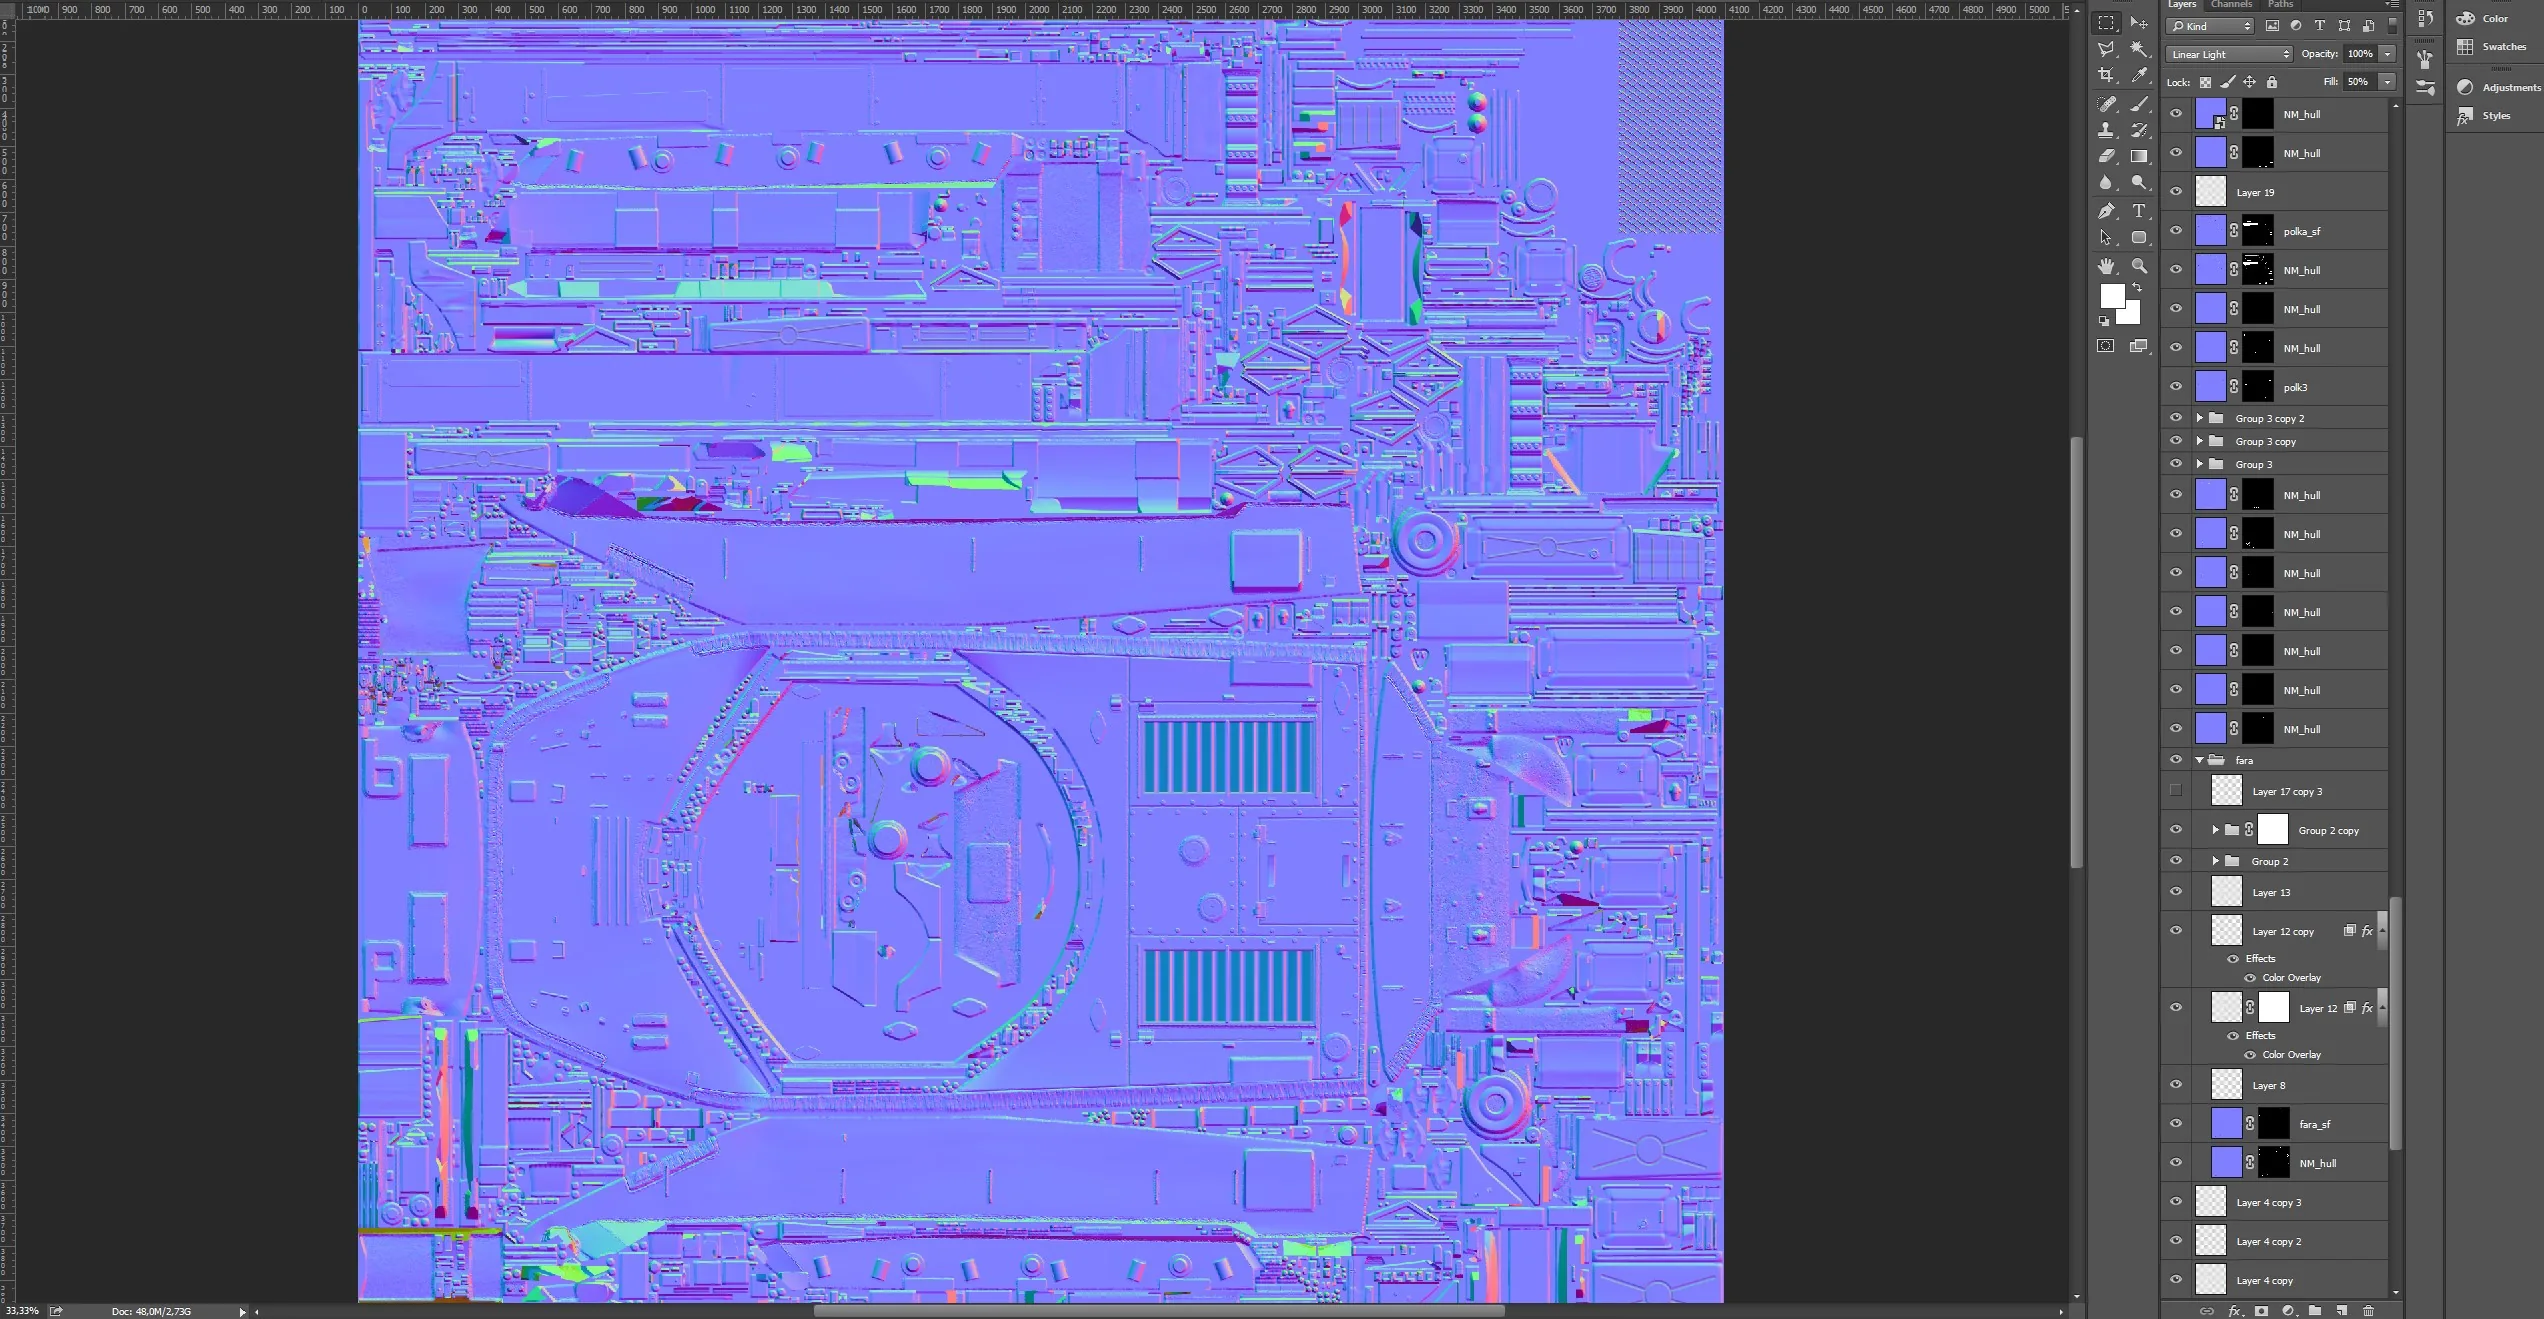The width and height of the screenshot is (2544, 1319).
Task: Select the Move tool
Action: tap(2139, 22)
